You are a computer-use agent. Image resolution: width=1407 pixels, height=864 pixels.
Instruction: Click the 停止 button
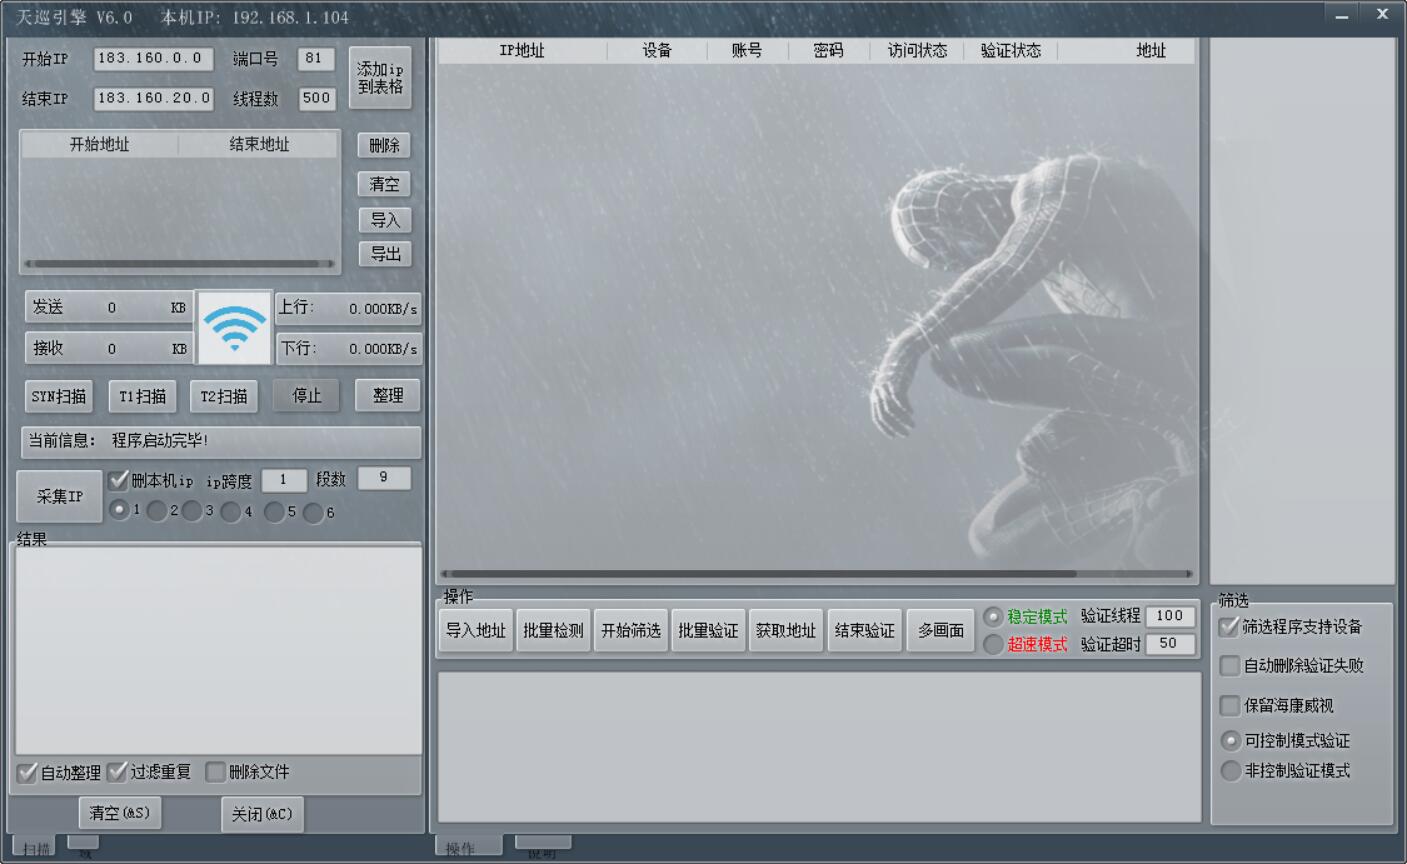coord(306,396)
